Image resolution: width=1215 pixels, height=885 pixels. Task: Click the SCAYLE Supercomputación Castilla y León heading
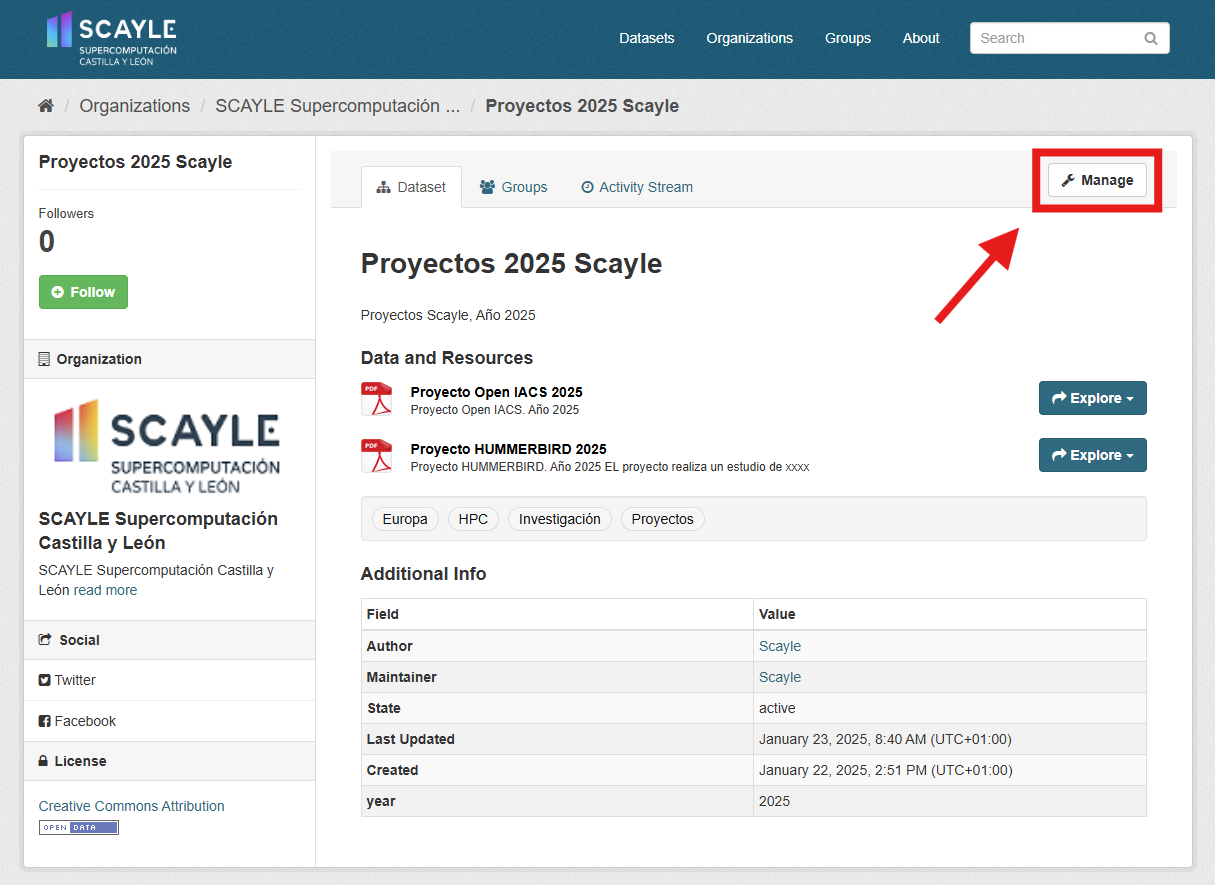(158, 531)
